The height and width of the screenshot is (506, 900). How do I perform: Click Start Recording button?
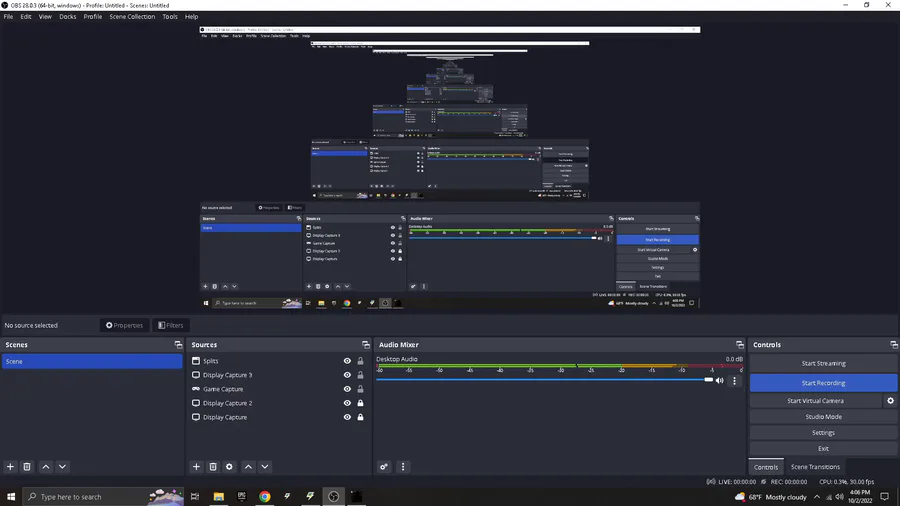[823, 383]
